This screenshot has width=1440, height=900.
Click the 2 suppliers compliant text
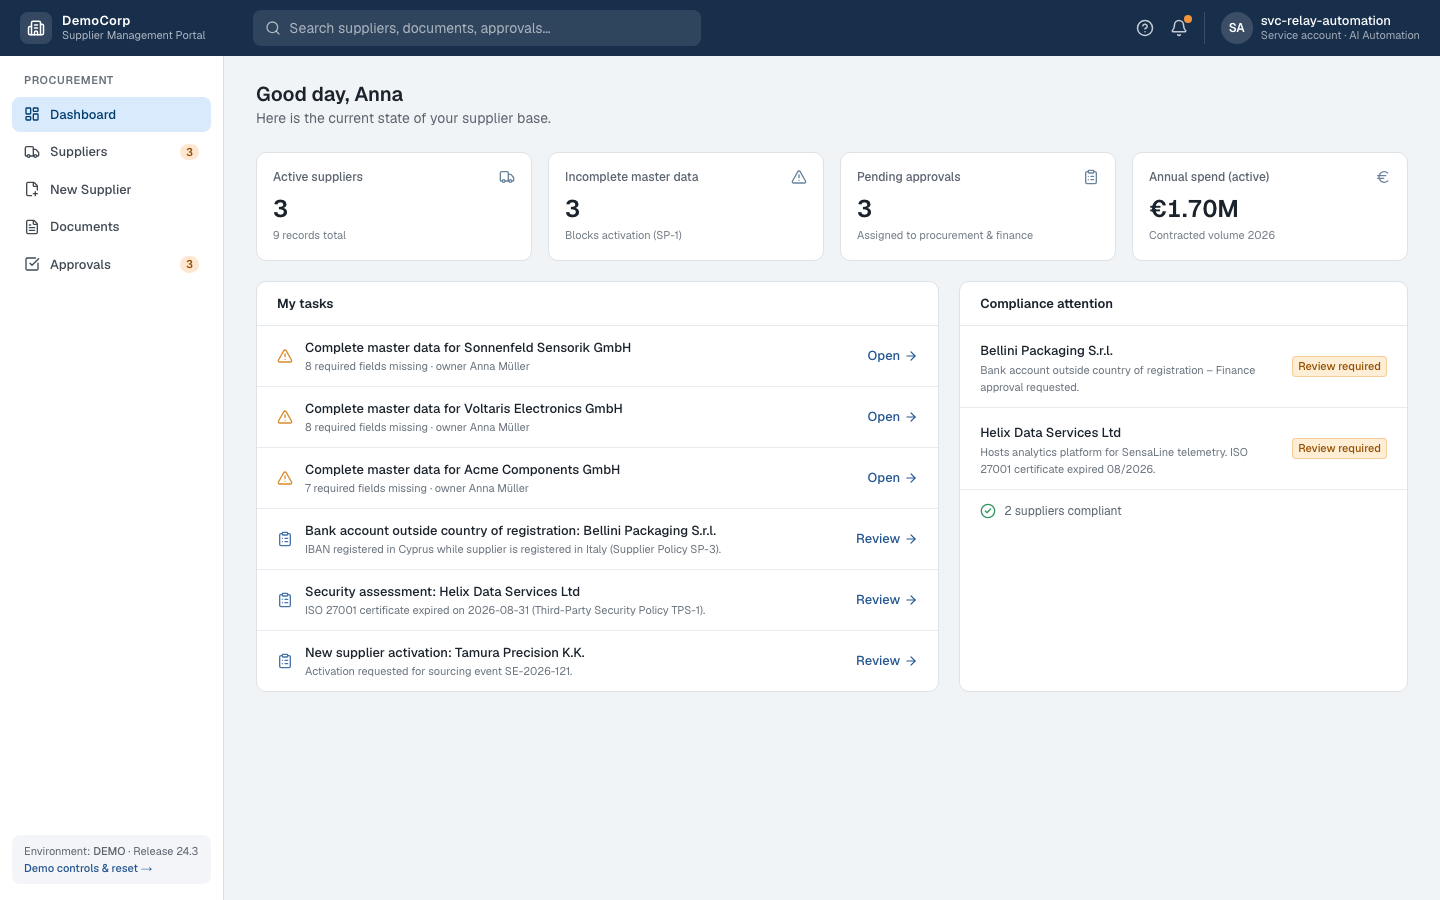tap(1062, 511)
